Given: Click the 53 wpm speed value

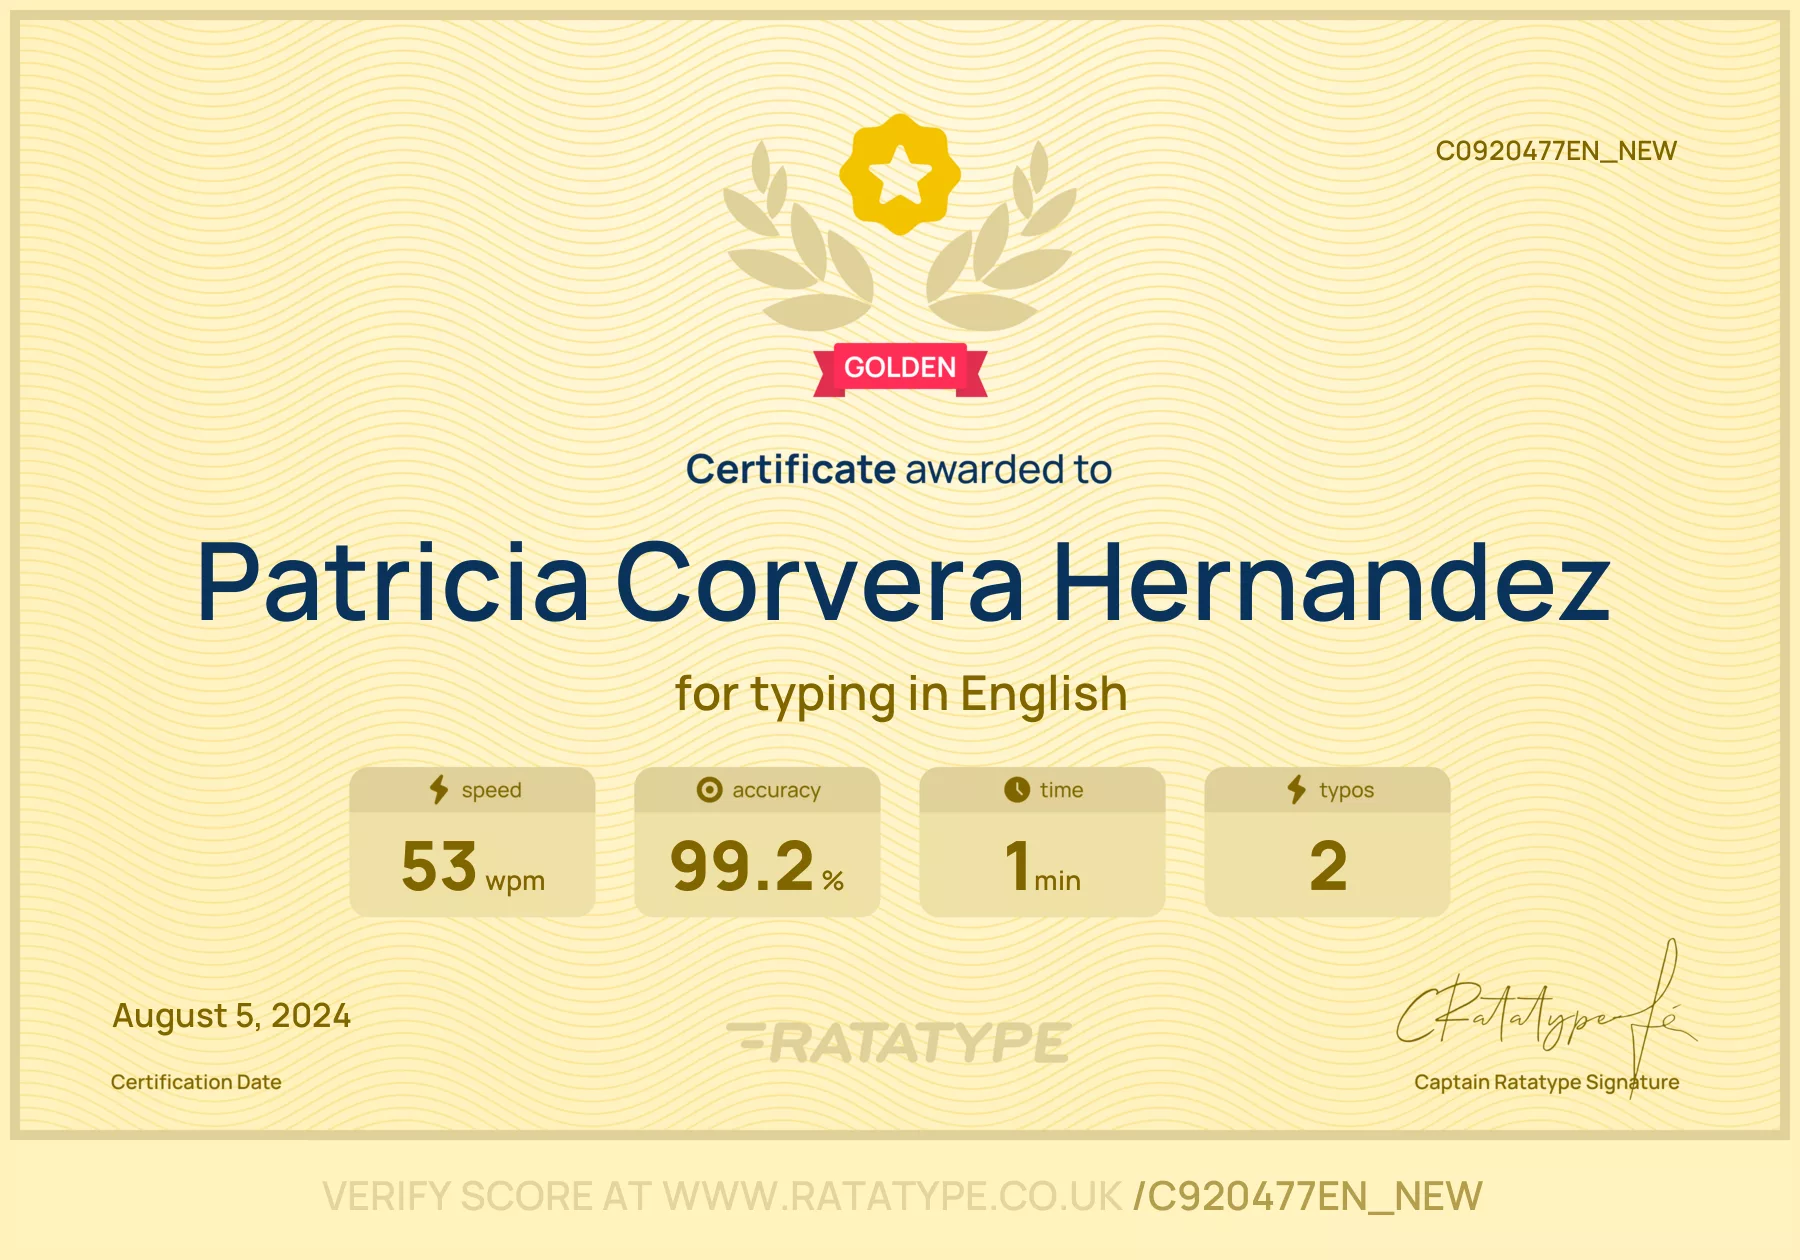Looking at the screenshot, I should (x=473, y=866).
